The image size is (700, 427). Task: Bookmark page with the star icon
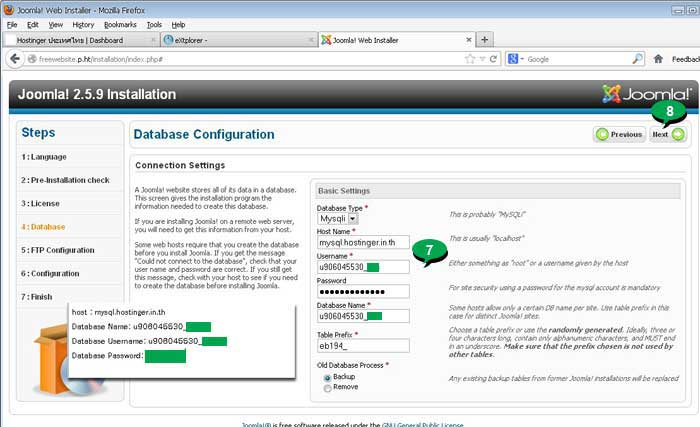(470, 59)
